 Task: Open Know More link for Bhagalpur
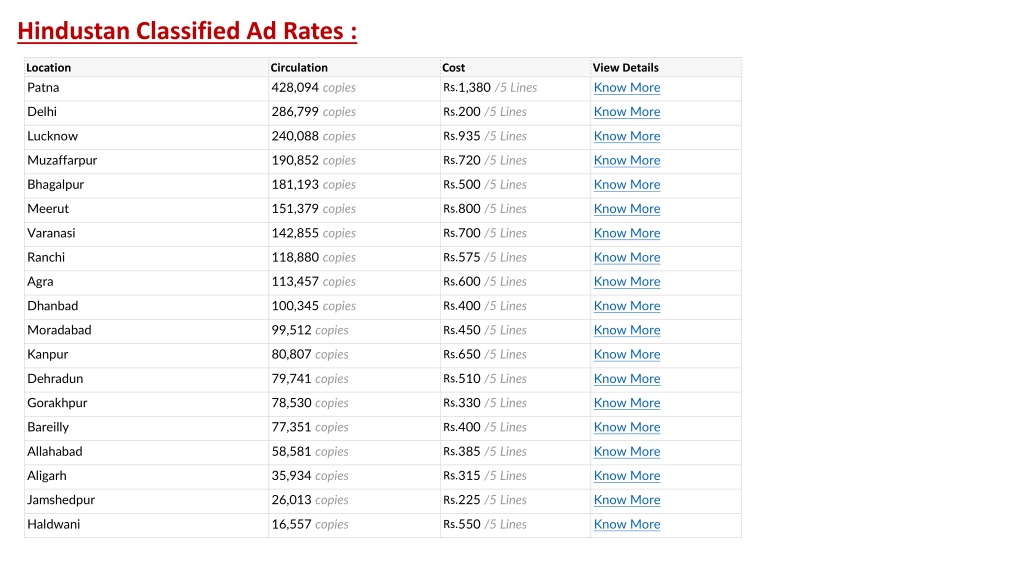pos(626,184)
